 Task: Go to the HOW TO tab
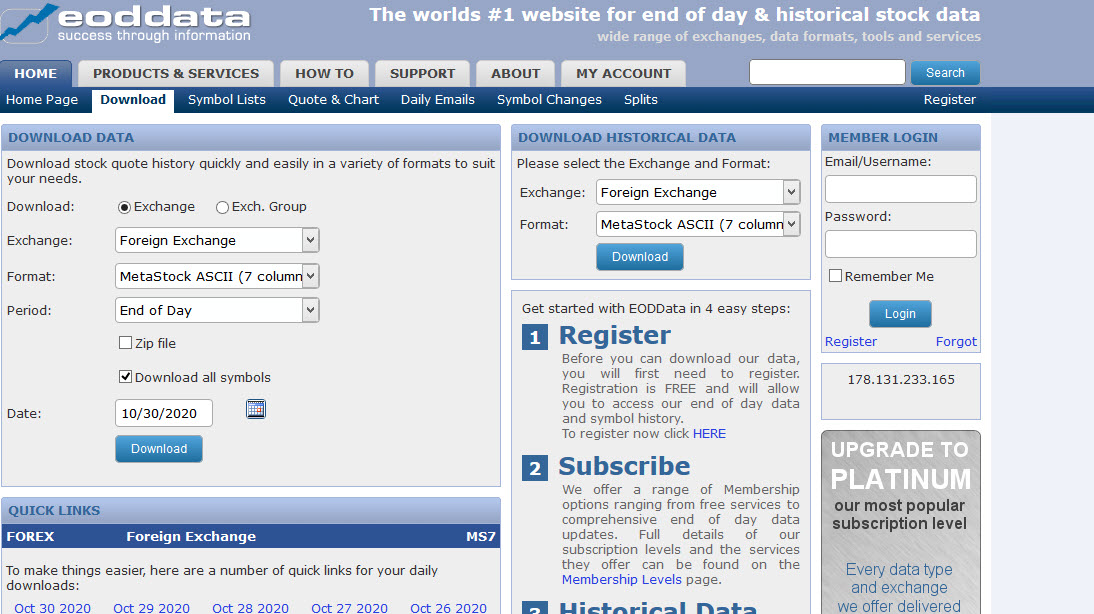click(x=324, y=73)
